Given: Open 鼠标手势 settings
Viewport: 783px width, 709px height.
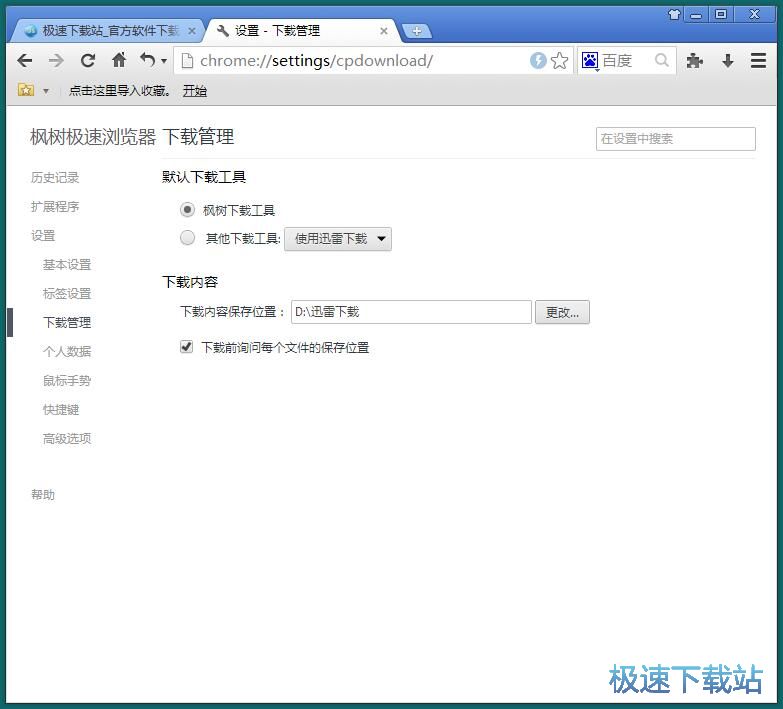Looking at the screenshot, I should click(x=67, y=380).
